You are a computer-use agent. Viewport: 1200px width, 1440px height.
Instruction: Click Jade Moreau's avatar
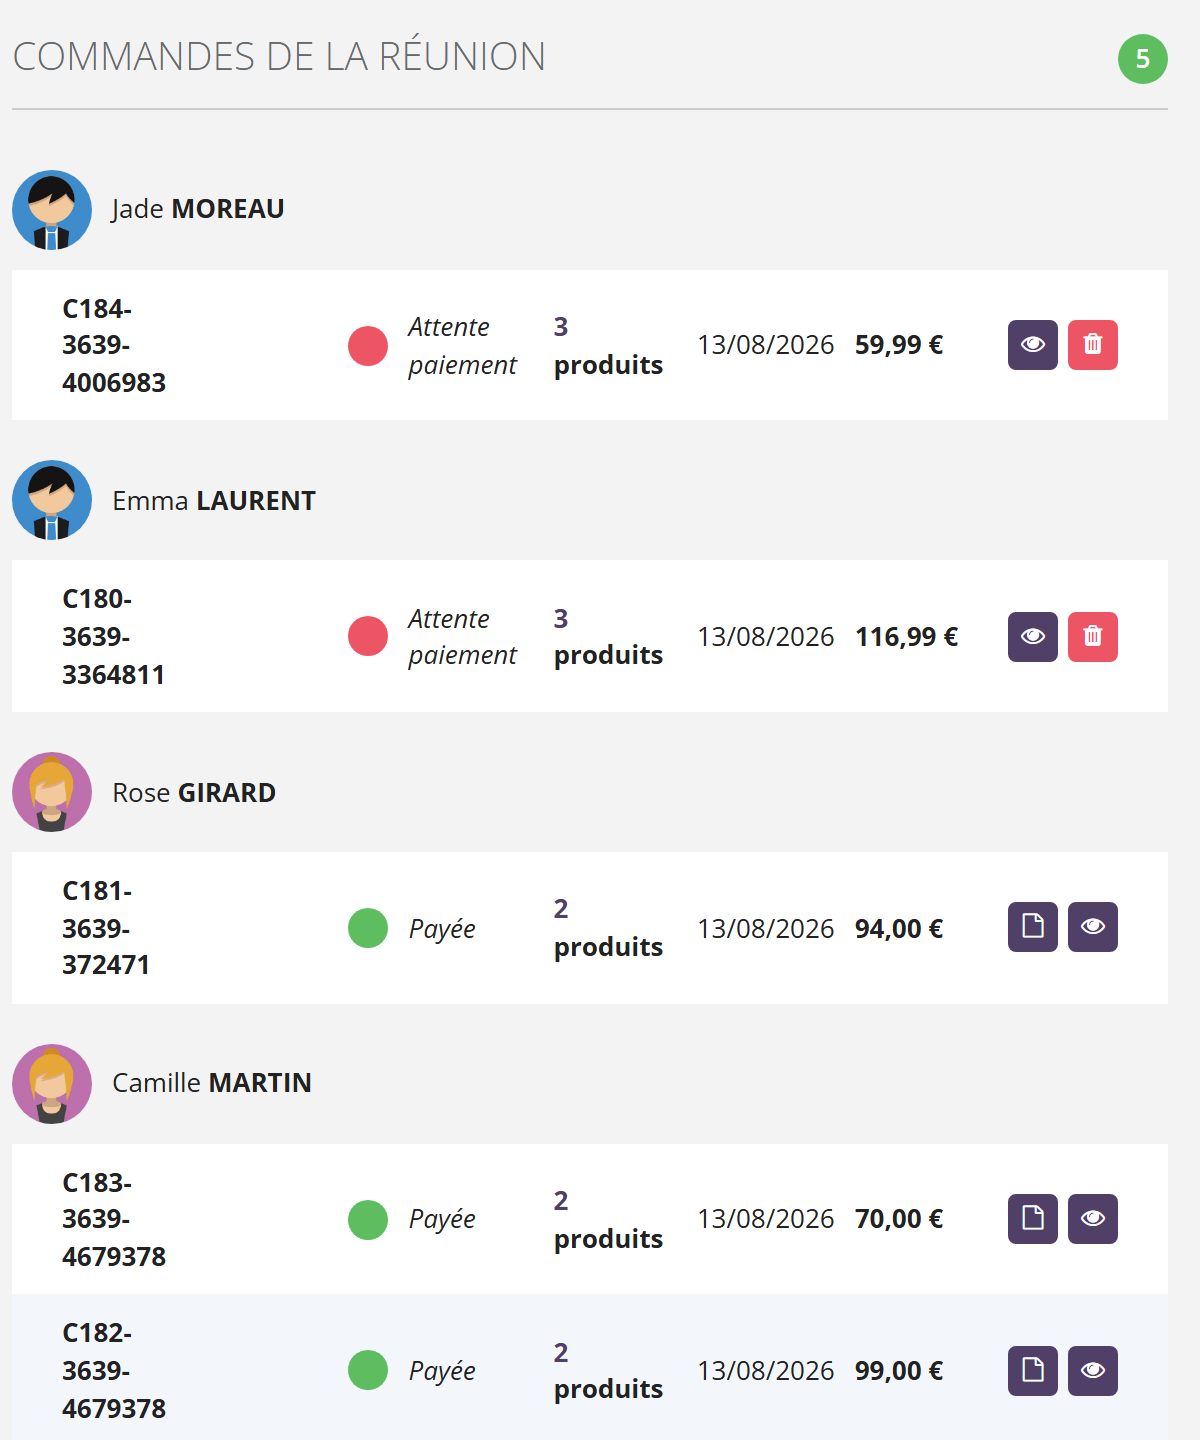(x=52, y=210)
